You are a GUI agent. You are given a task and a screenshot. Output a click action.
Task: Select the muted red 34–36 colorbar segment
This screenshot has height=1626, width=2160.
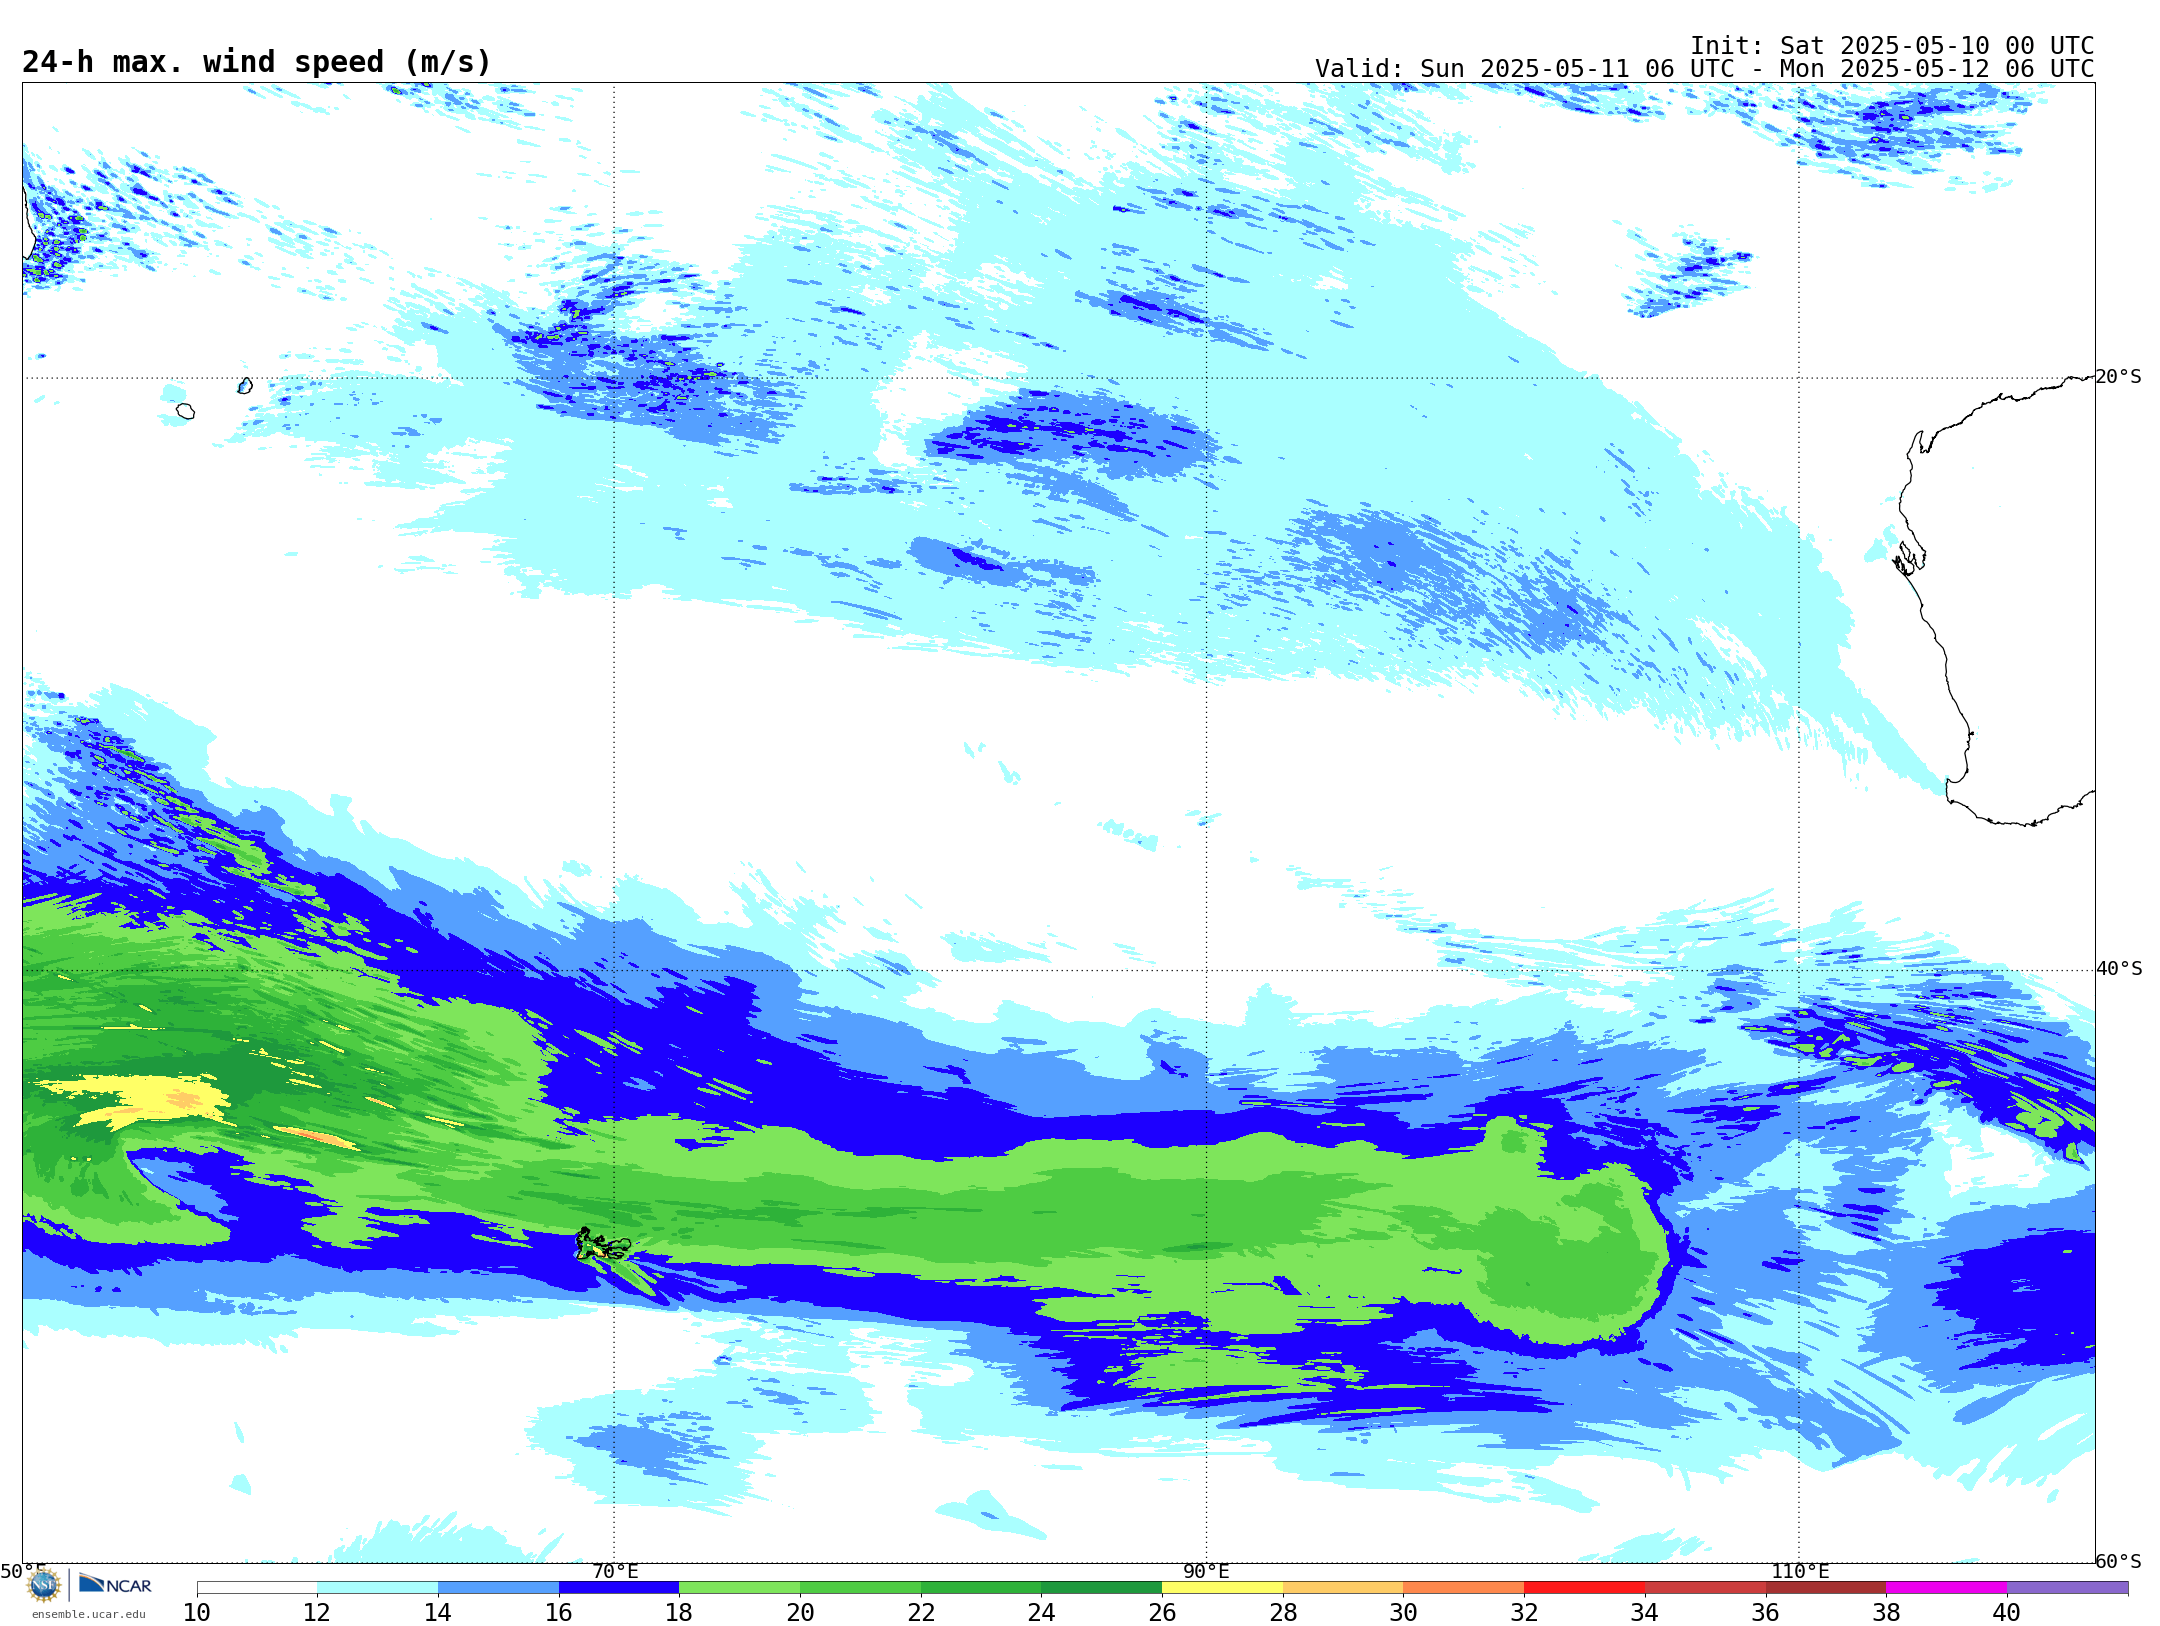(x=1705, y=1588)
